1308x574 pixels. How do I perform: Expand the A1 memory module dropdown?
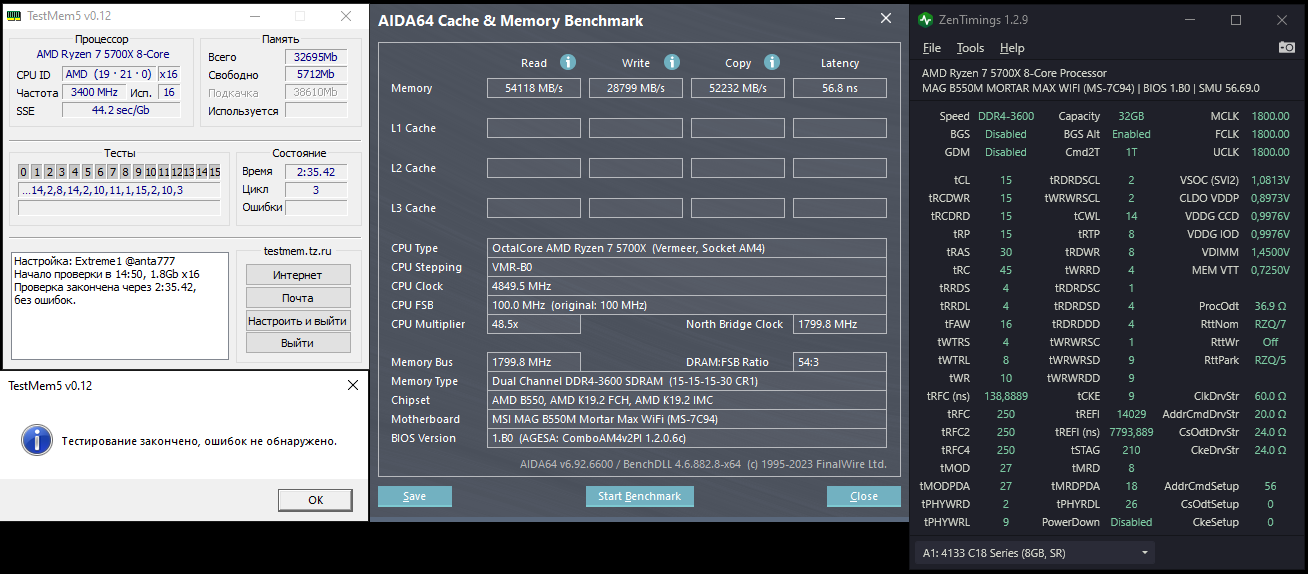point(1144,553)
